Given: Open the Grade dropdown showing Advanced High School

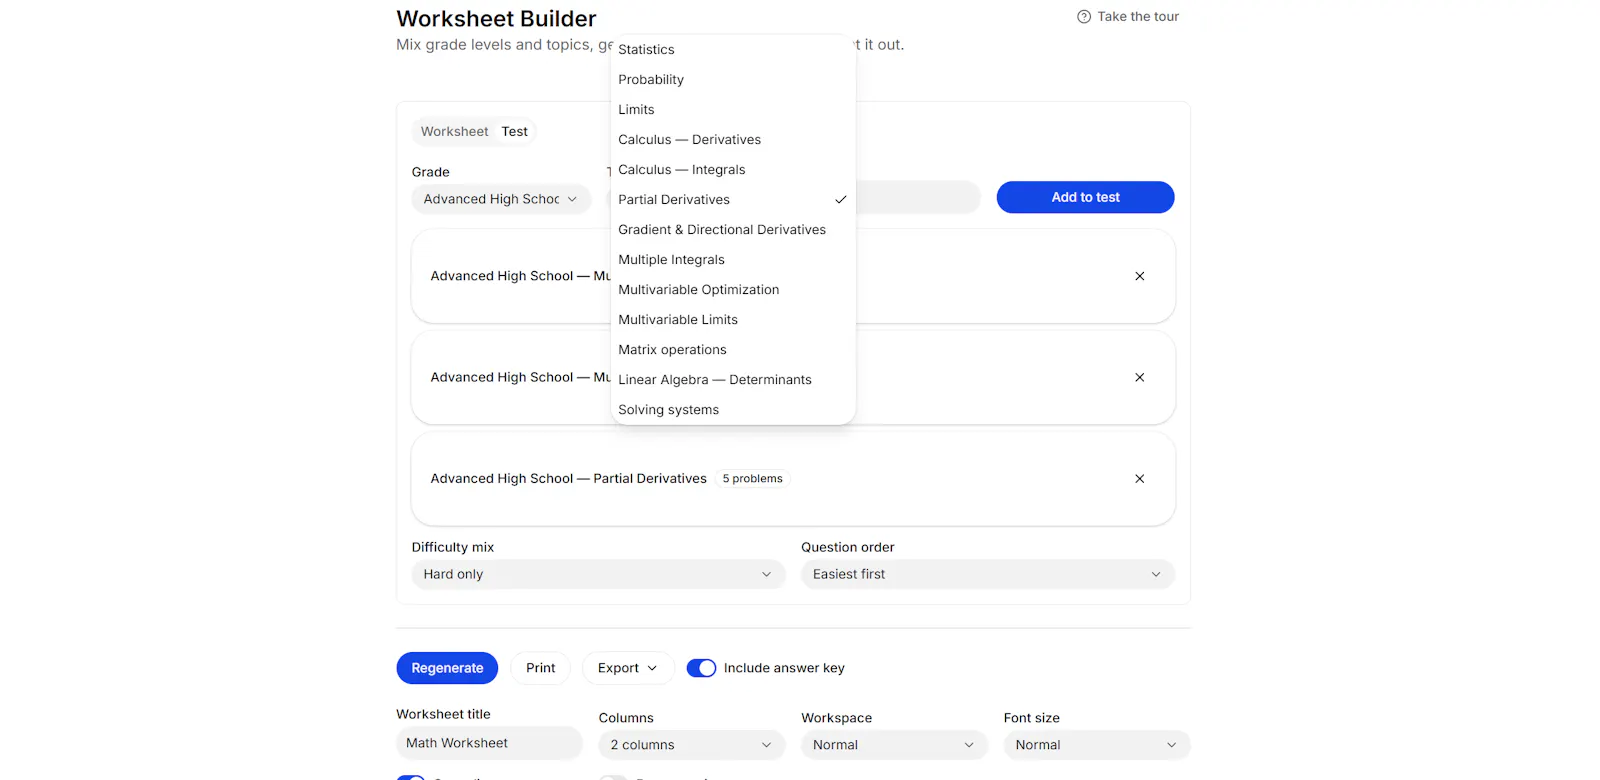Looking at the screenshot, I should (501, 199).
